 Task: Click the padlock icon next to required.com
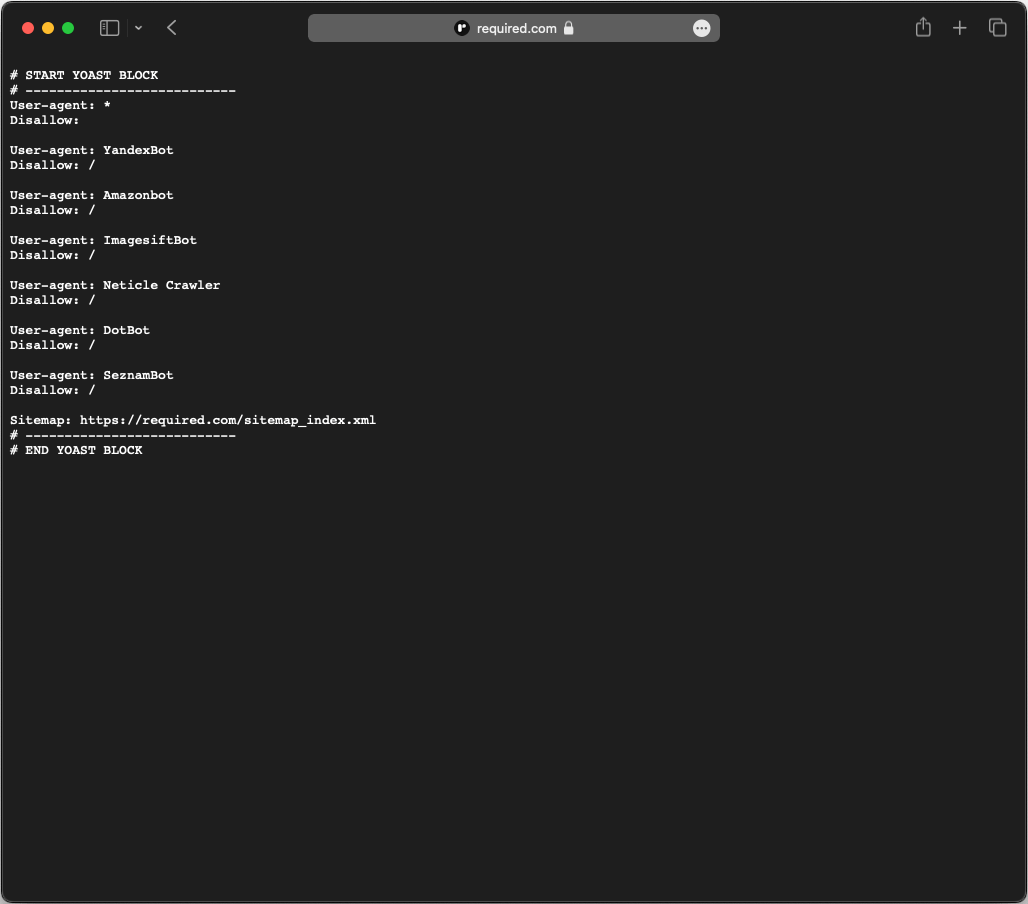click(569, 28)
